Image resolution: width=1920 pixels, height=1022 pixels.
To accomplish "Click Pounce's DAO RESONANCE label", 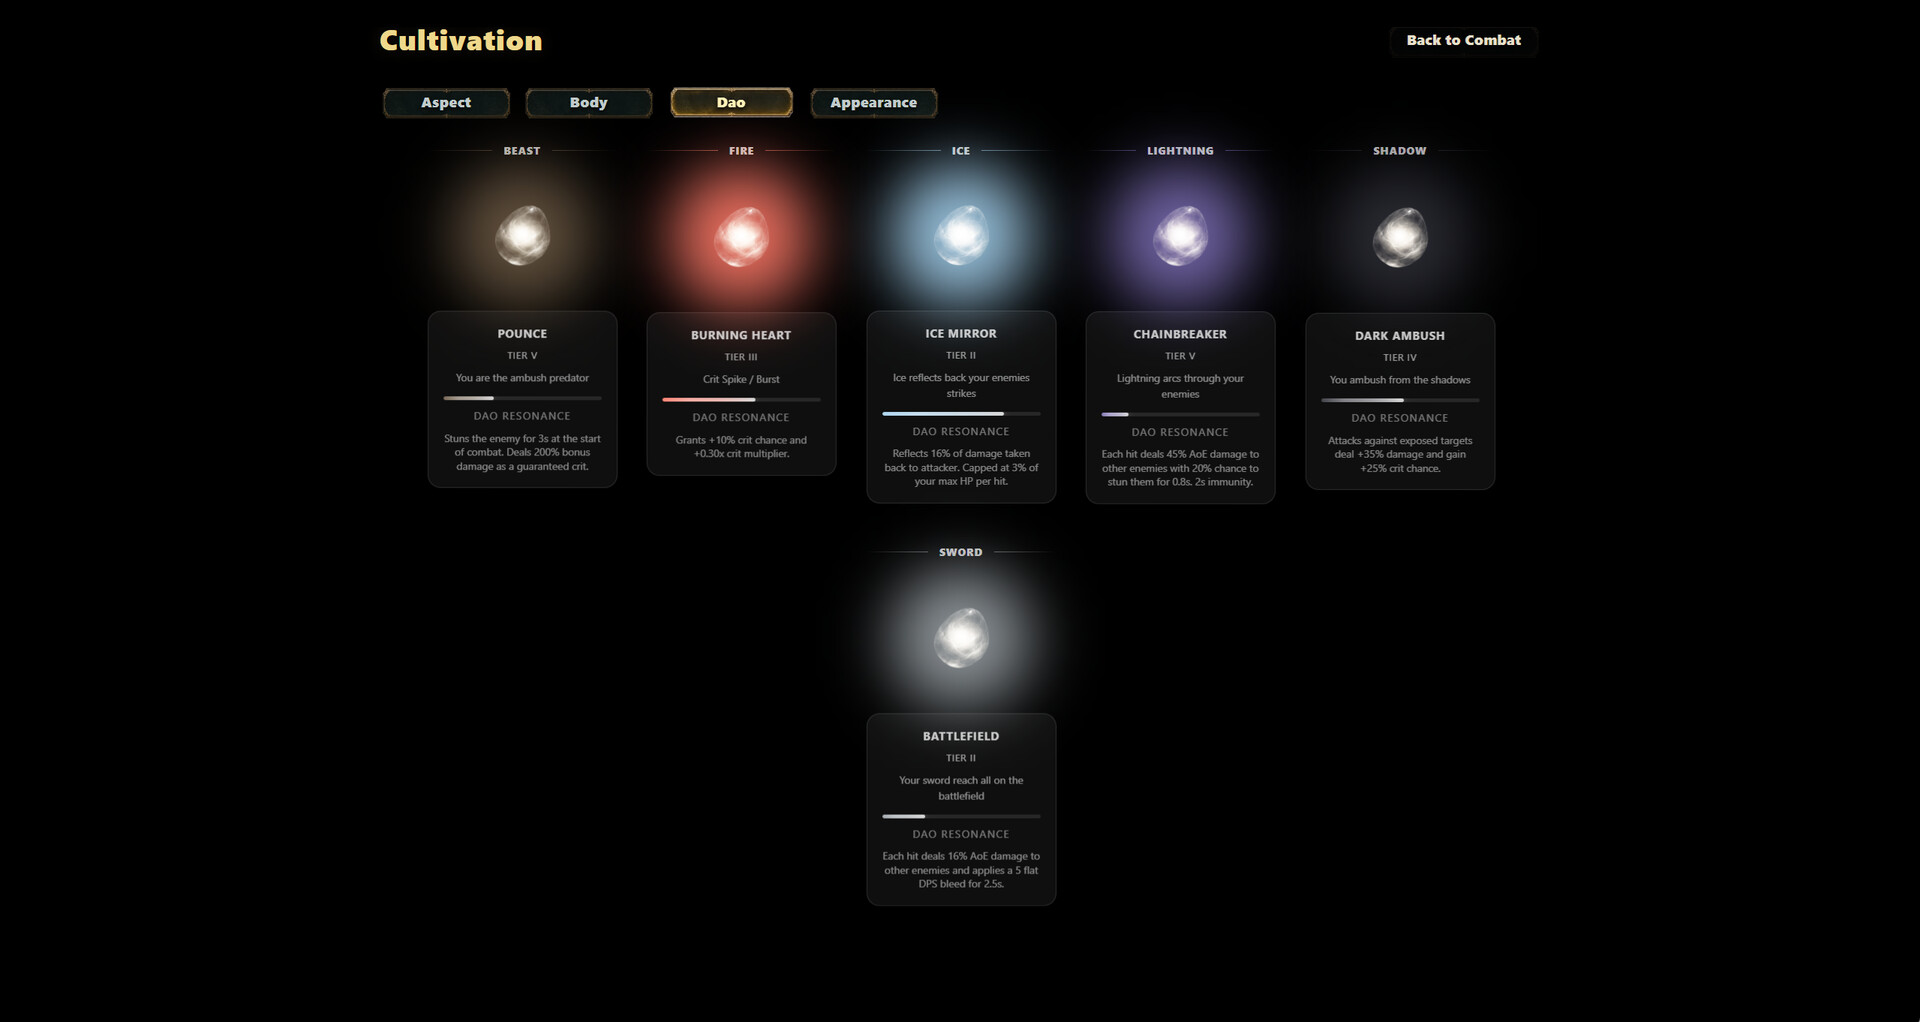I will click(x=522, y=416).
